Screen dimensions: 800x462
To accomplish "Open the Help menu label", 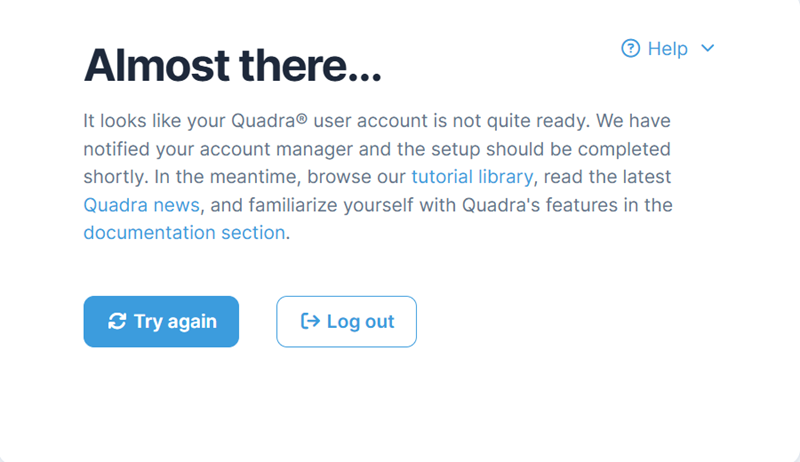I will tap(668, 48).
